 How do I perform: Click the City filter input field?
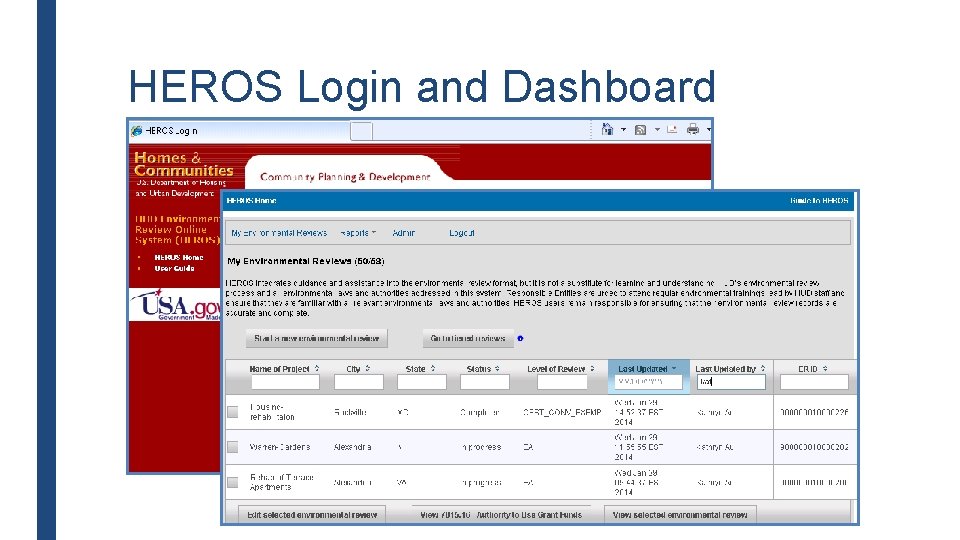point(359,382)
